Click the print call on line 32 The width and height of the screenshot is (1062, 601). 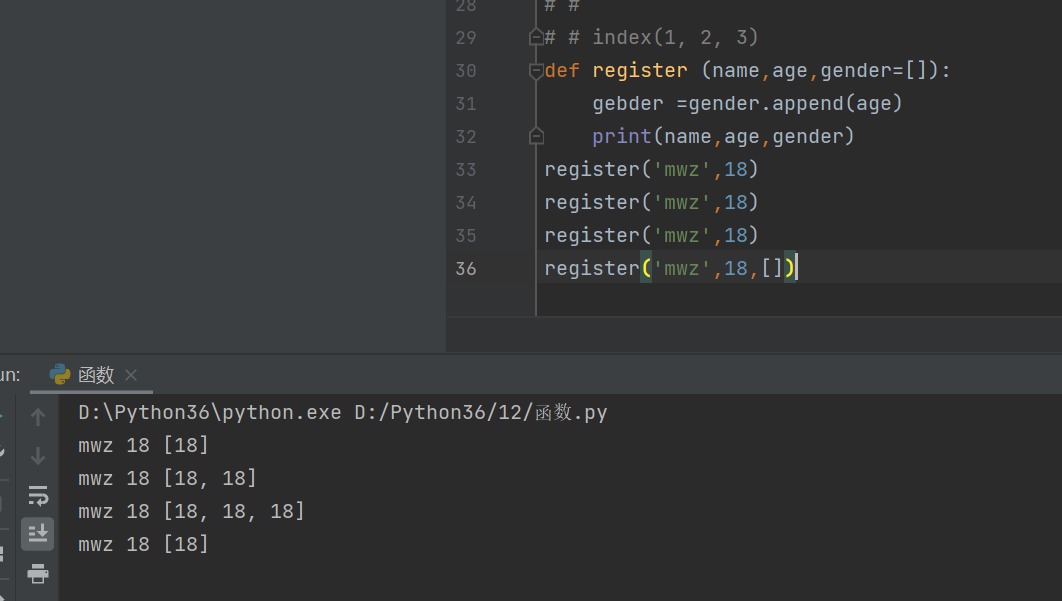723,137
